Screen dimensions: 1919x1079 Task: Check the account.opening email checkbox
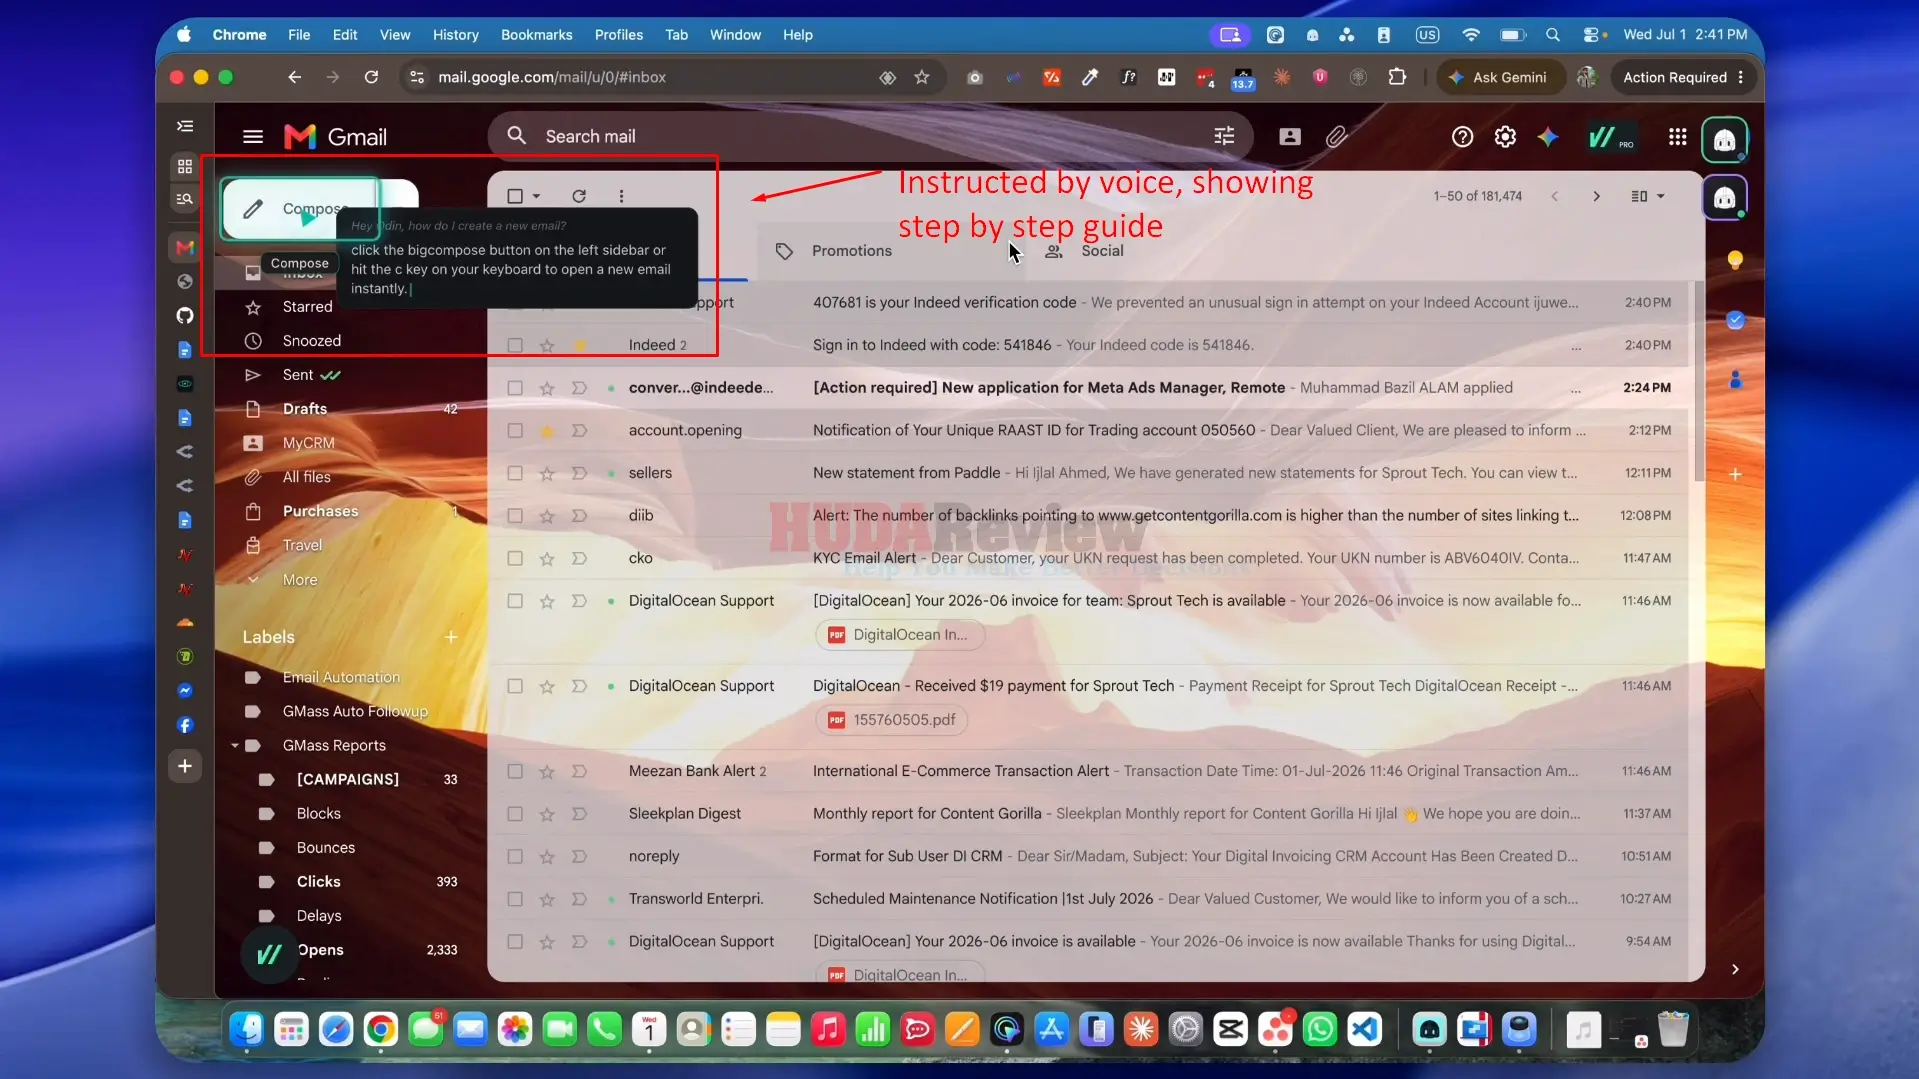click(515, 431)
